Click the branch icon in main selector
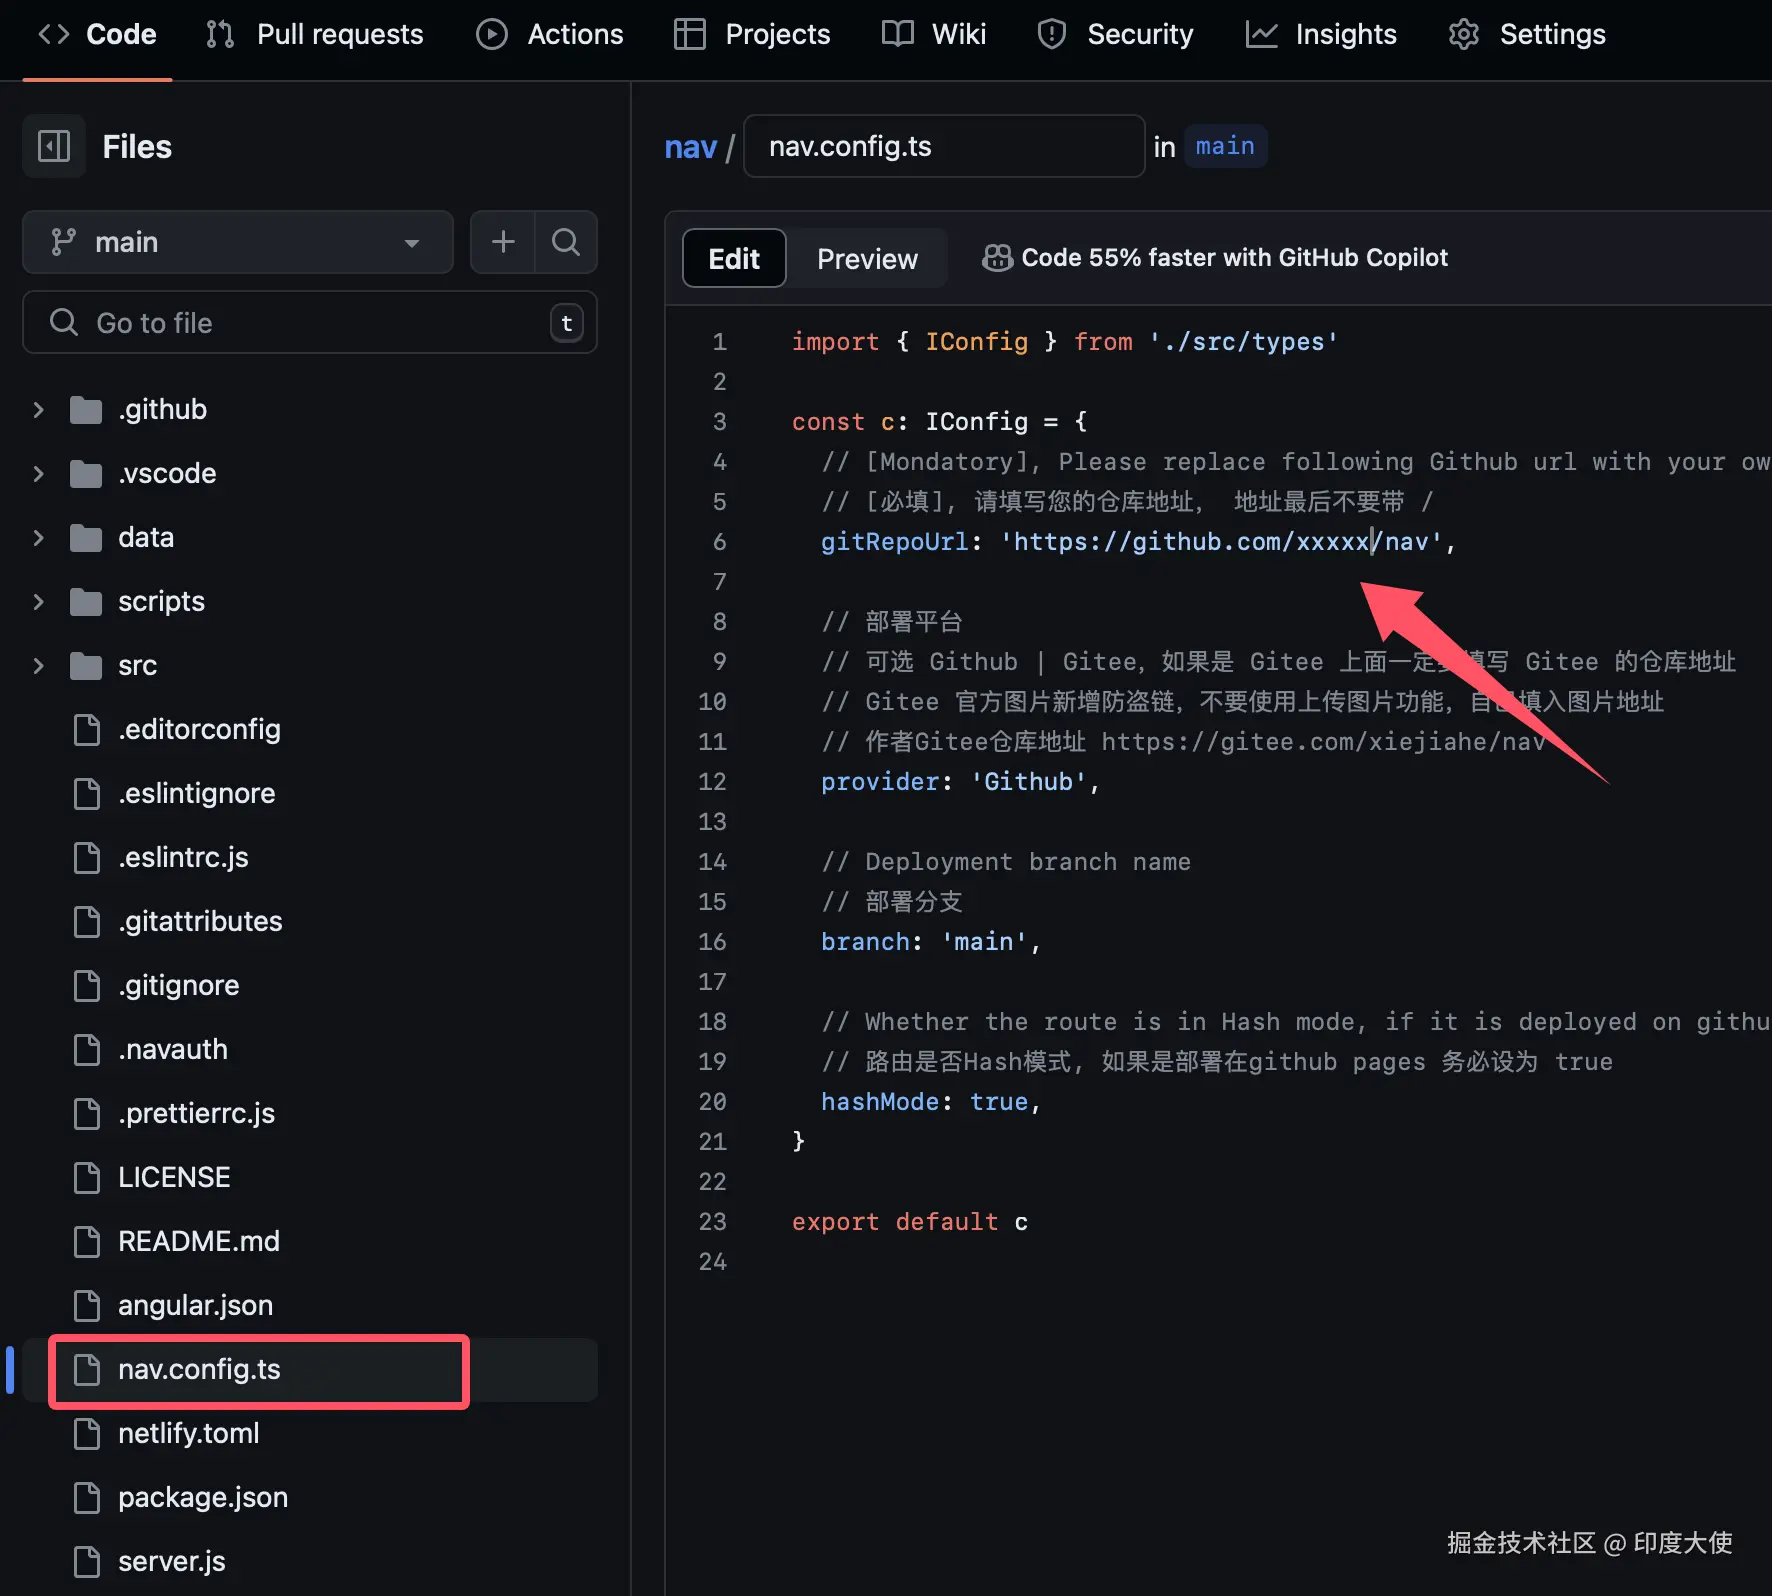 click(x=63, y=242)
